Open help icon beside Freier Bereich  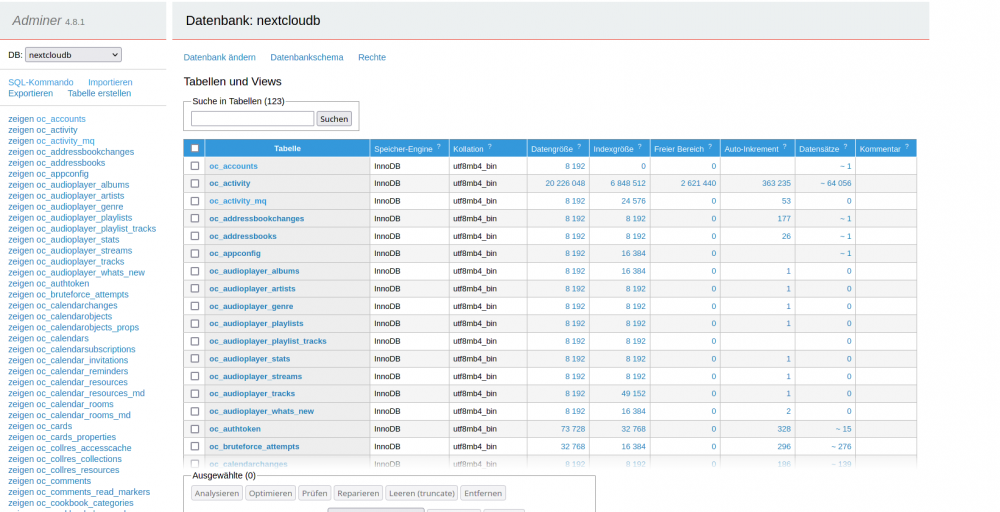tap(710, 147)
